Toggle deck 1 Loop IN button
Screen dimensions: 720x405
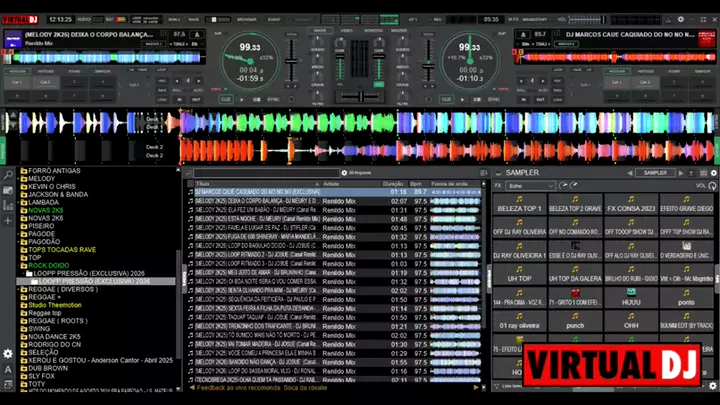[x=180, y=99]
